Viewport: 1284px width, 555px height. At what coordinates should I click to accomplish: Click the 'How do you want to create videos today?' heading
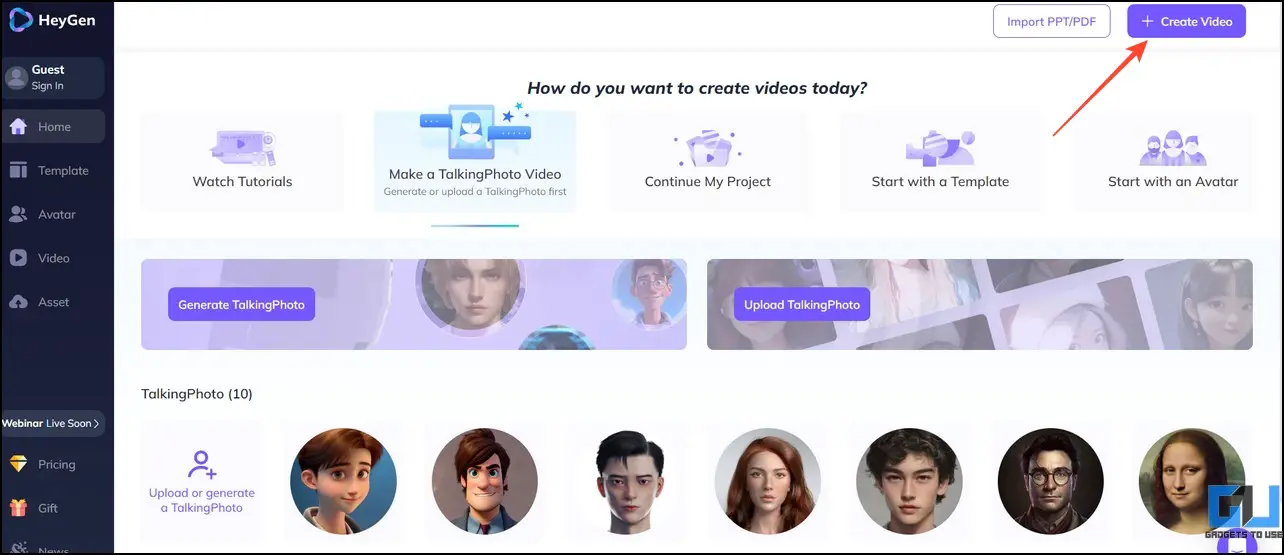[x=697, y=88]
